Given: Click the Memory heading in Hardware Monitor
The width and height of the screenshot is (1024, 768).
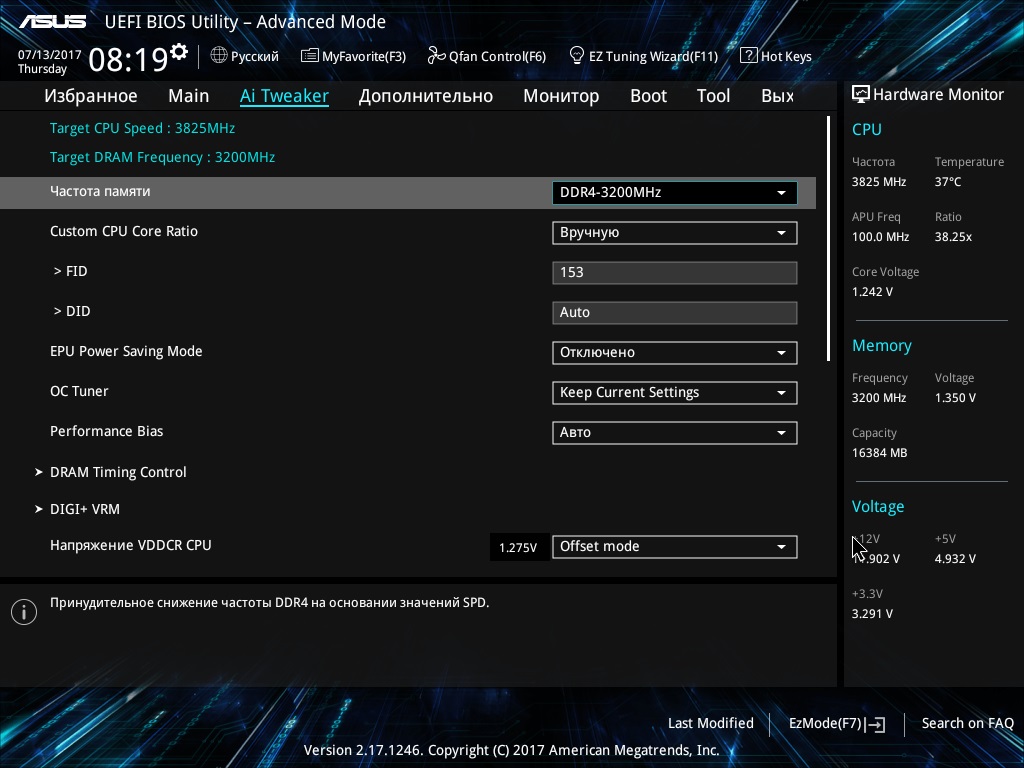Looking at the screenshot, I should (882, 345).
